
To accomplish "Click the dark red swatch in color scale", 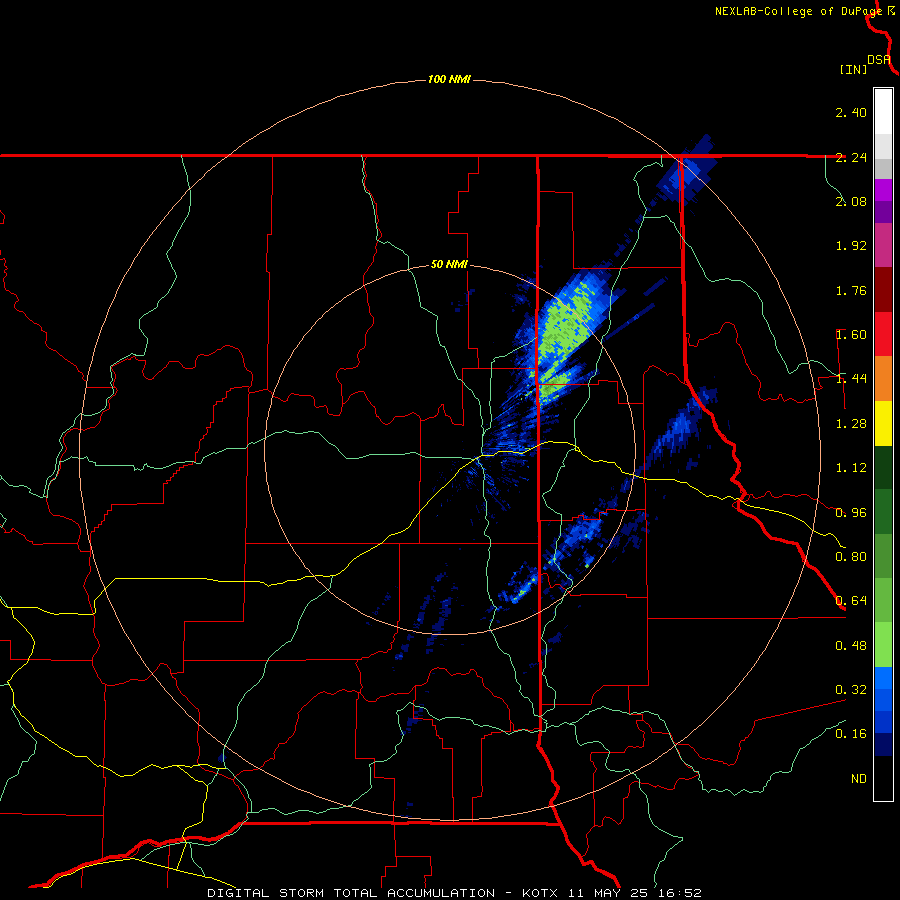I will pyautogui.click(x=883, y=290).
